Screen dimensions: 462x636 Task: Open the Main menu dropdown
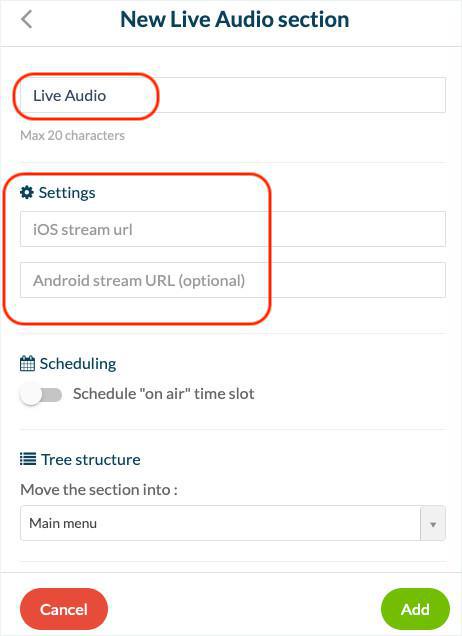[233, 523]
